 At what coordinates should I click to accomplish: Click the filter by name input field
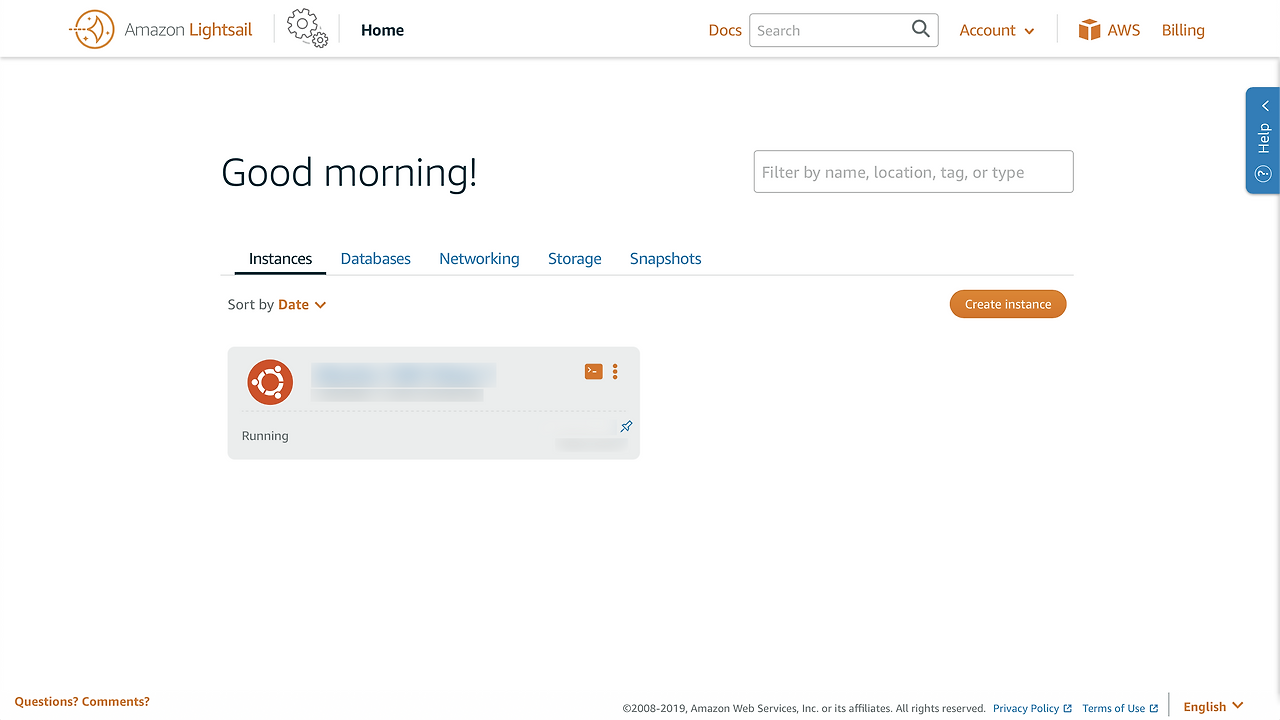tap(913, 172)
